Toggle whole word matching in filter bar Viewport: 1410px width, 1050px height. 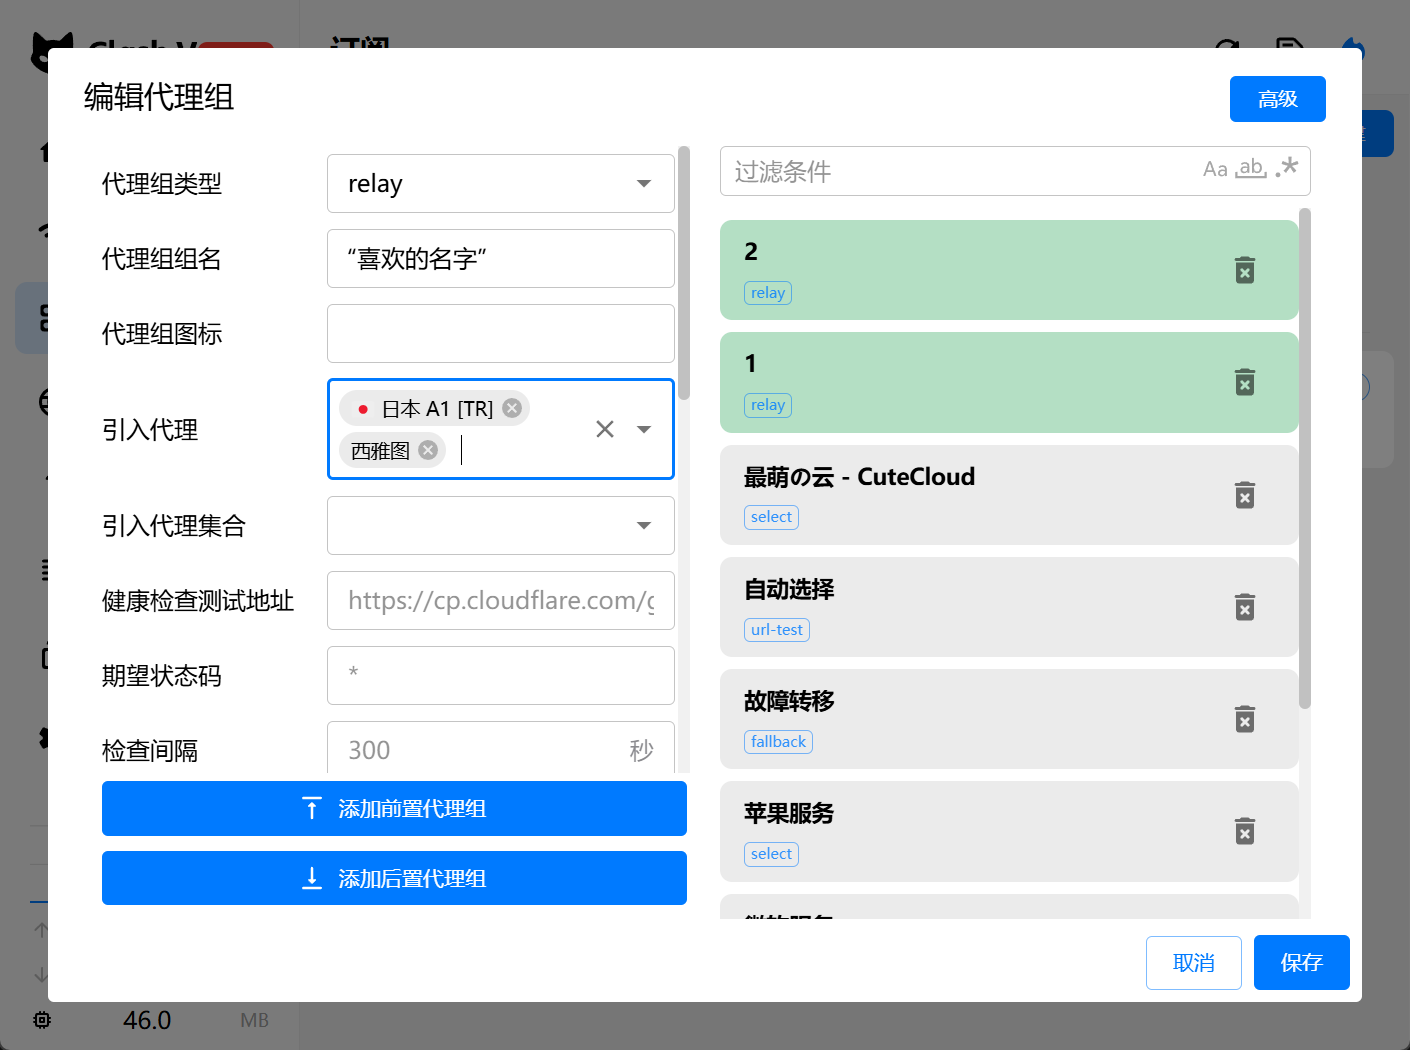tap(1250, 169)
